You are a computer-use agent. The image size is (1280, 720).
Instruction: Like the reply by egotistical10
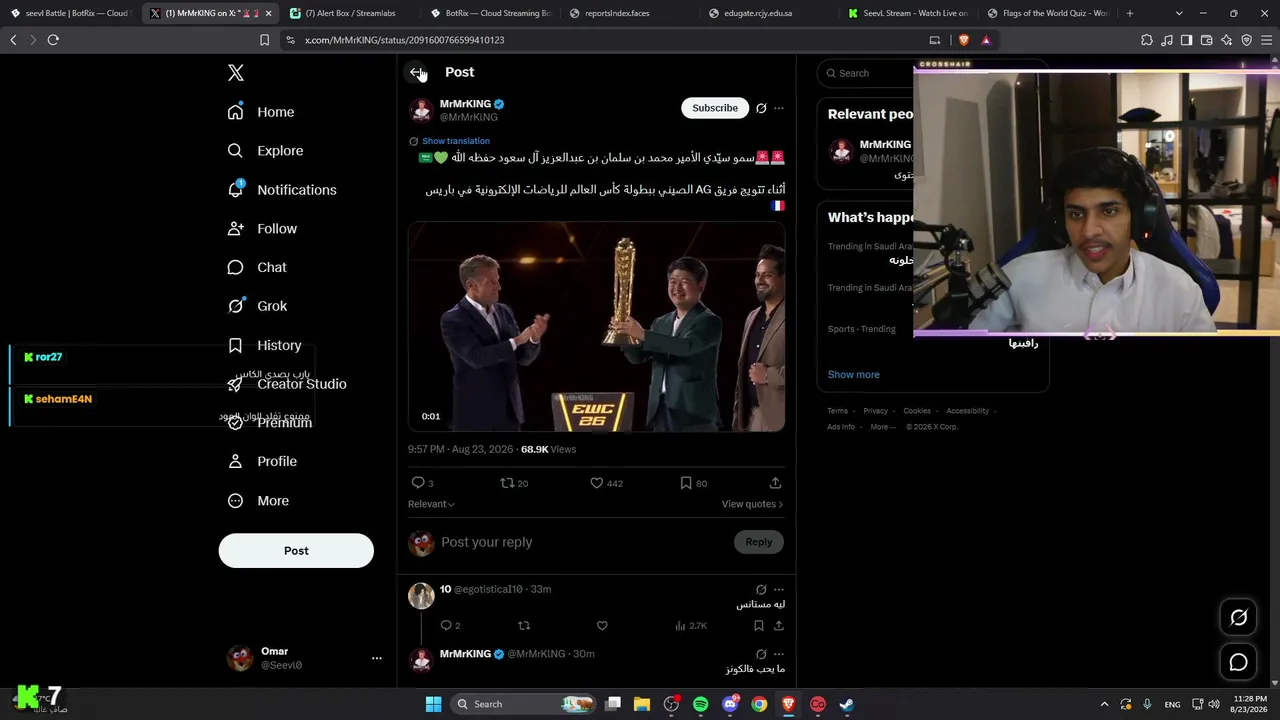602,626
